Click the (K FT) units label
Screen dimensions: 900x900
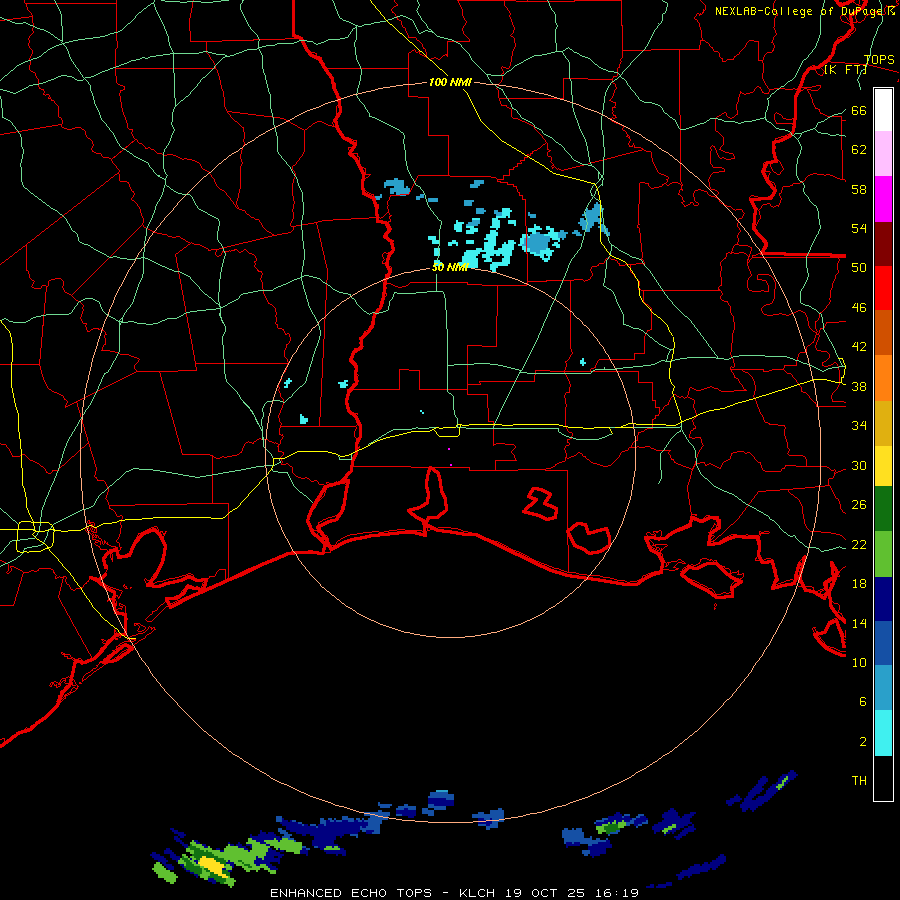(x=845, y=70)
